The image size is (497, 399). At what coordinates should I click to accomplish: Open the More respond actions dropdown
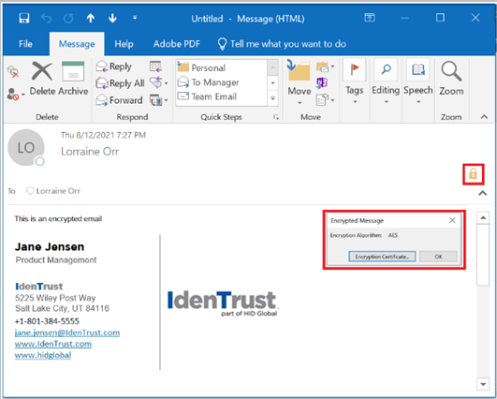coord(159,100)
